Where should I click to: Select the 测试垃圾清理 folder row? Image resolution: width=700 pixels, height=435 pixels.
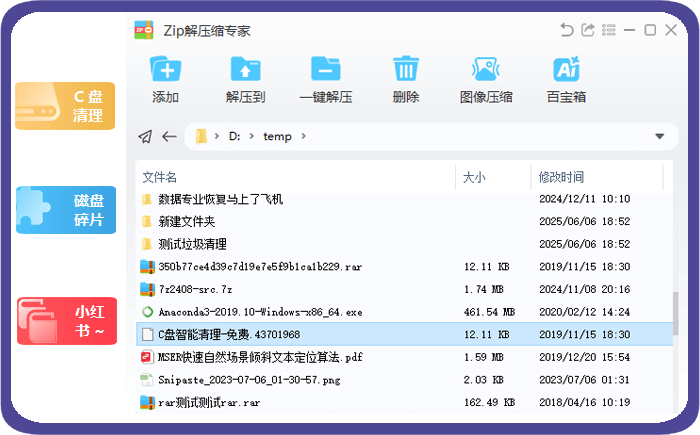(404, 244)
